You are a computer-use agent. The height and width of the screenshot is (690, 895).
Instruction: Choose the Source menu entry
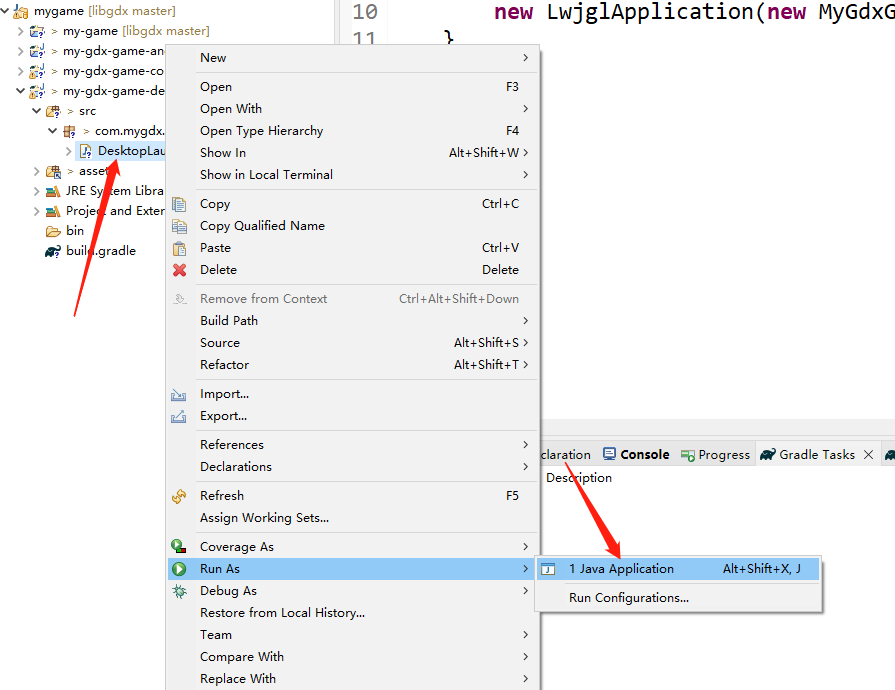(x=352, y=343)
